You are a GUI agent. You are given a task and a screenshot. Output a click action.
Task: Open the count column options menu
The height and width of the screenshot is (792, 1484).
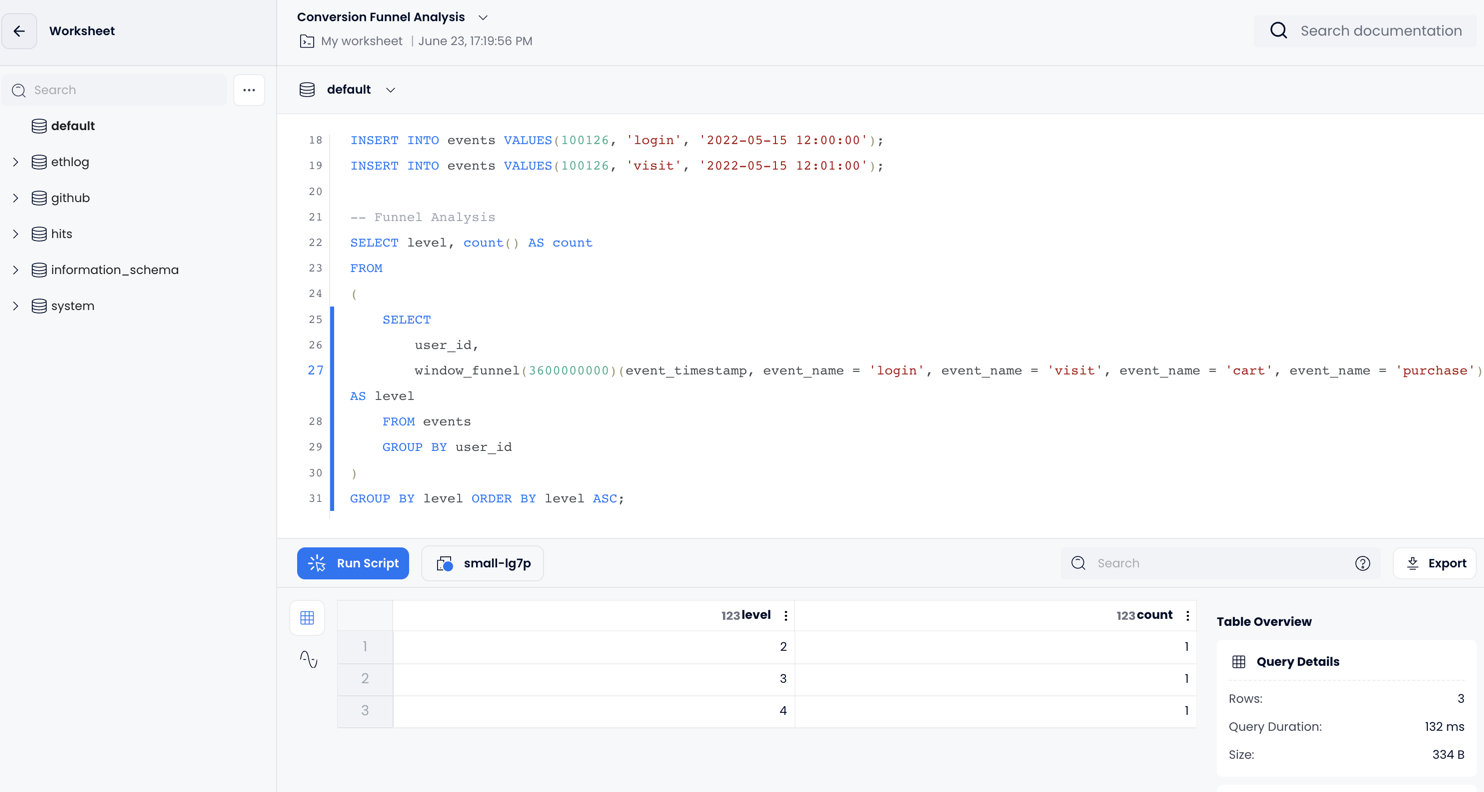click(x=1187, y=616)
